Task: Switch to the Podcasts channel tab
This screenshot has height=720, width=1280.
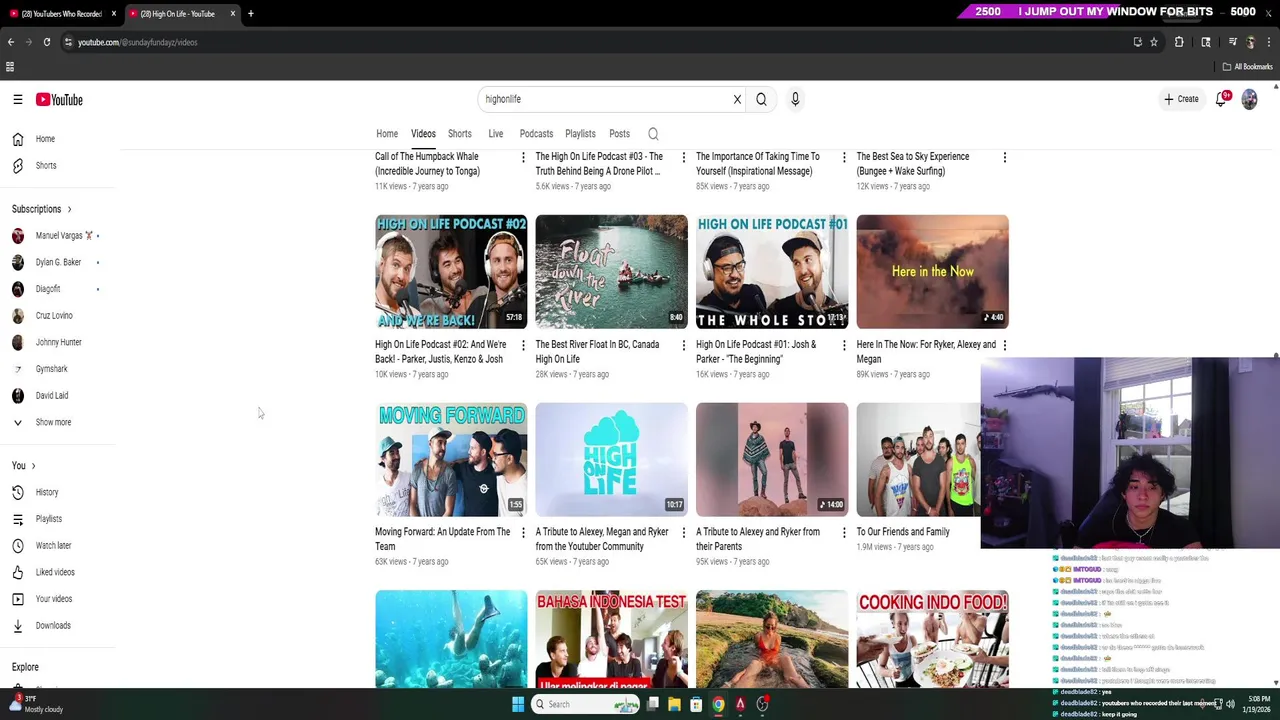Action: click(536, 134)
